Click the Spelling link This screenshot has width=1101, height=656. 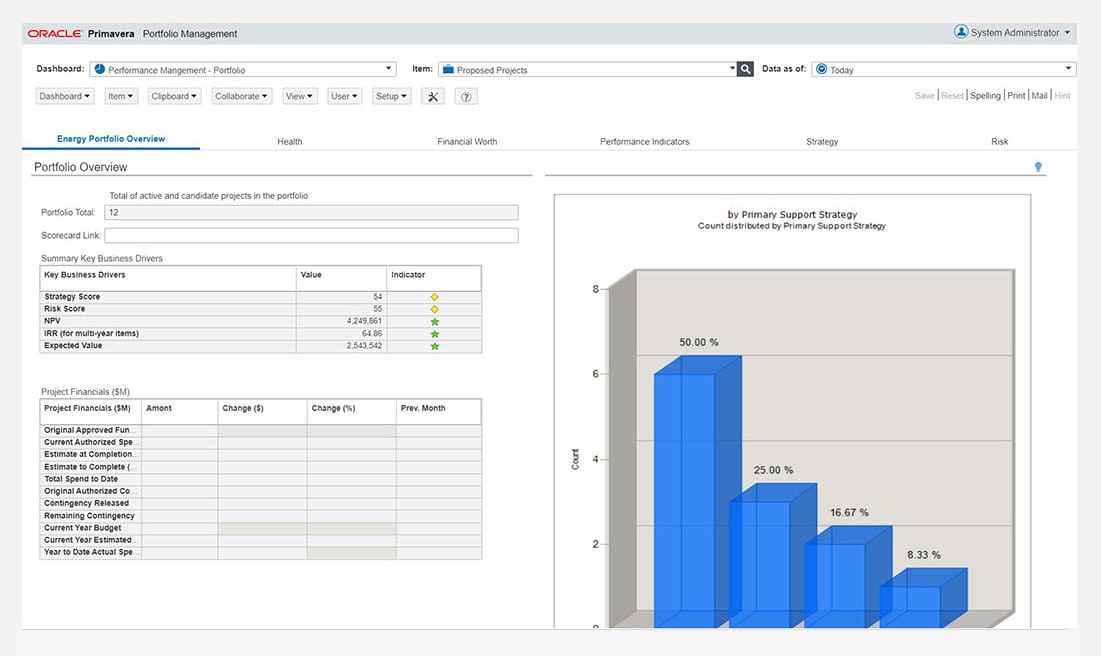[x=985, y=96]
